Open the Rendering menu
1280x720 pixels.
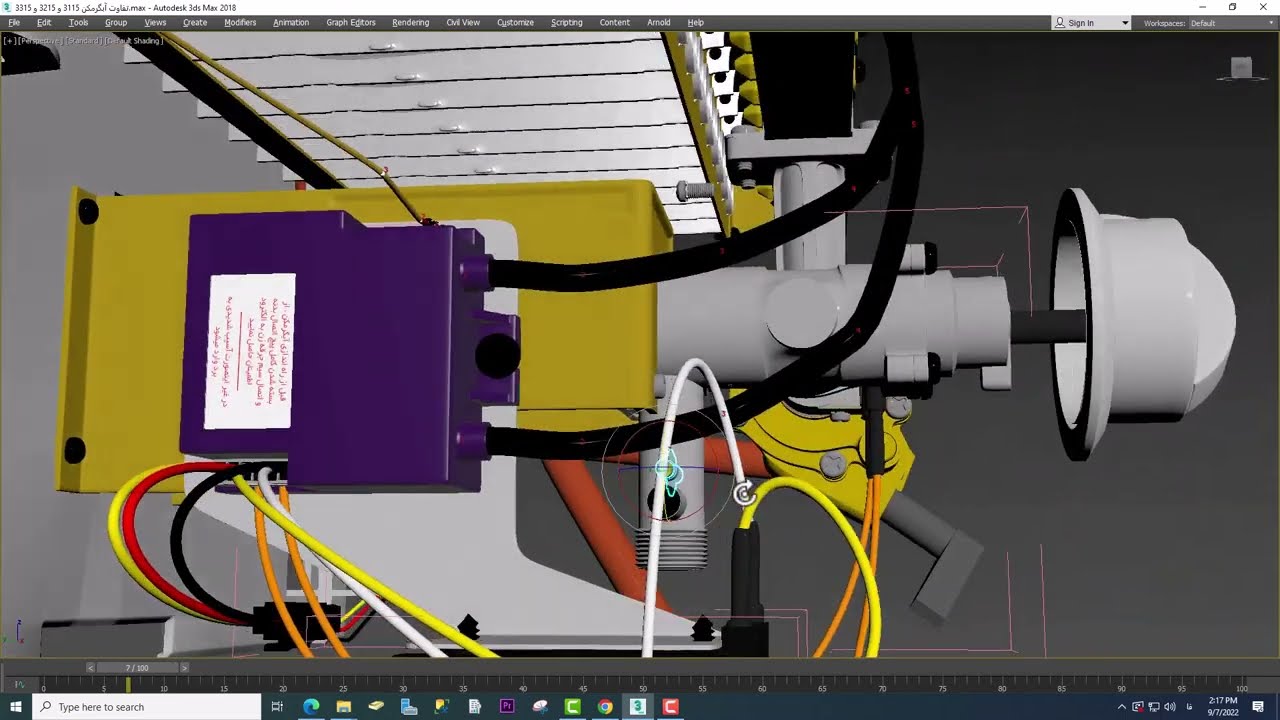(410, 22)
